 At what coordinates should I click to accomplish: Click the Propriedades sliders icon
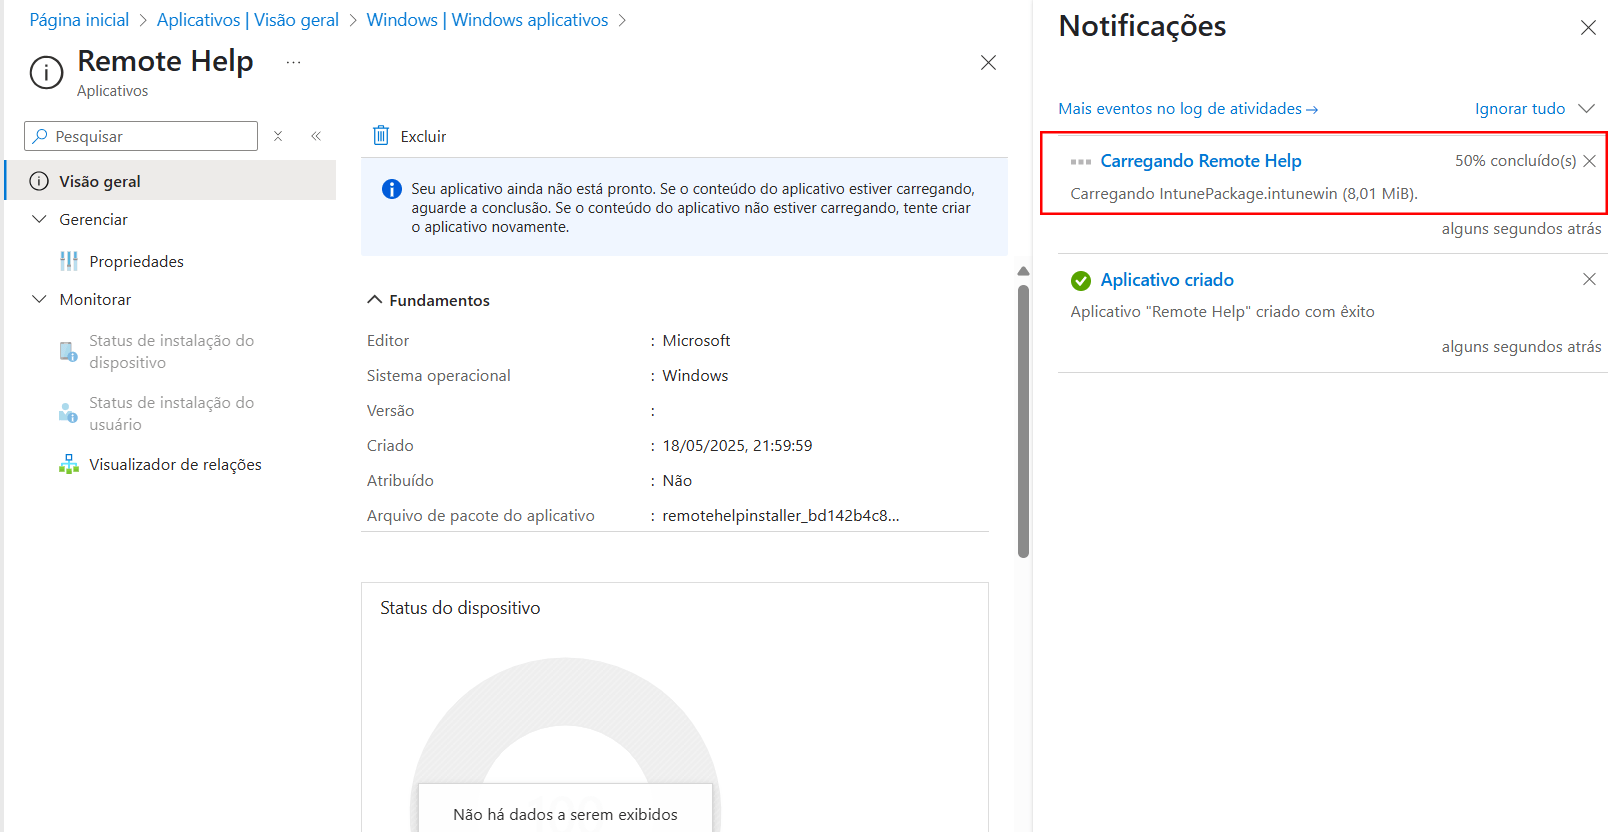pos(69,261)
